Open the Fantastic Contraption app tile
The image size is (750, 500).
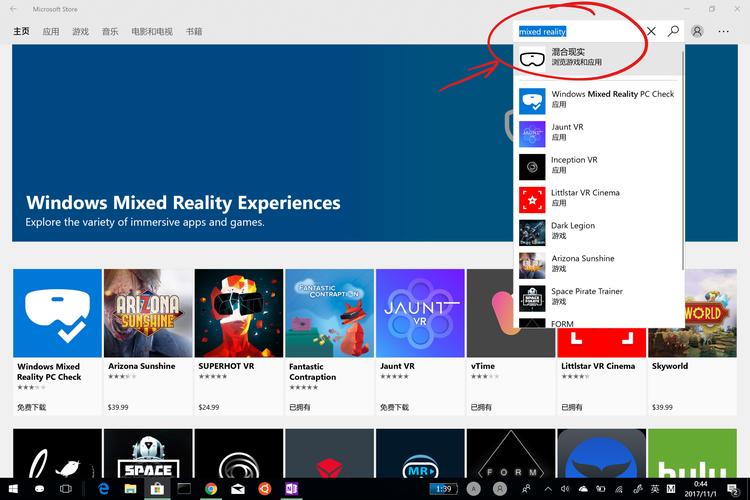[x=330, y=342]
